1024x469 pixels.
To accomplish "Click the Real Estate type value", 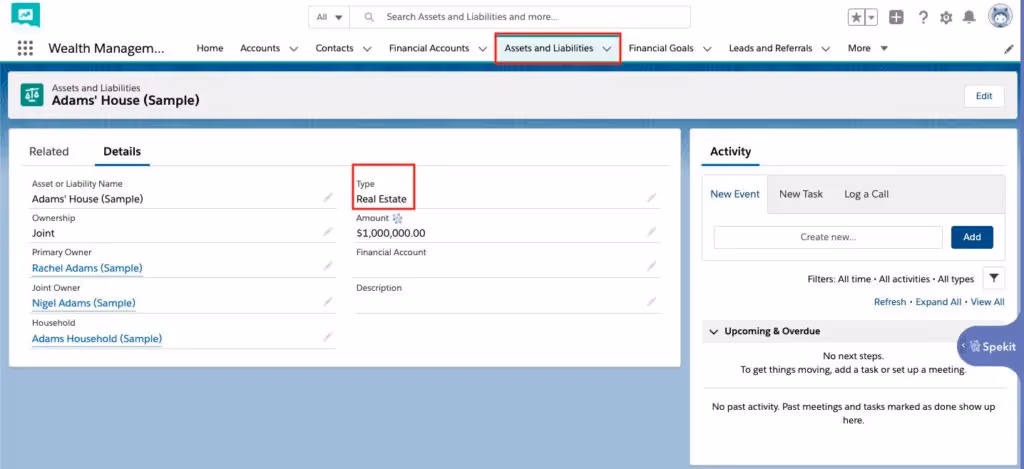I will coord(381,199).
